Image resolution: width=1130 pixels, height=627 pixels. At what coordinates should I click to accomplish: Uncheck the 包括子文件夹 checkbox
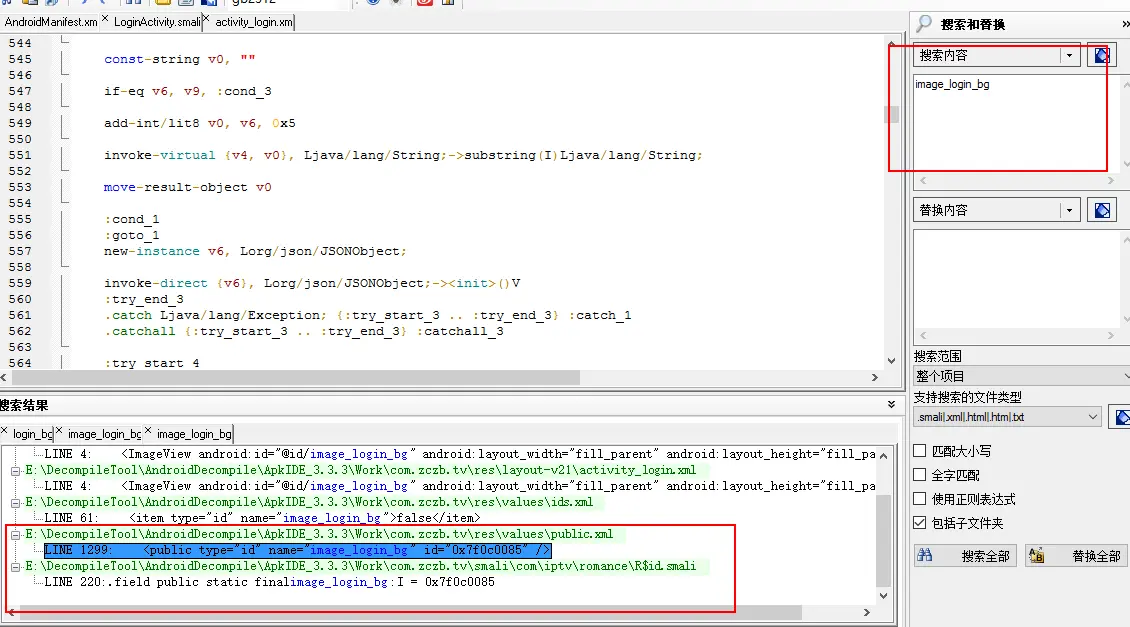[x=920, y=522]
